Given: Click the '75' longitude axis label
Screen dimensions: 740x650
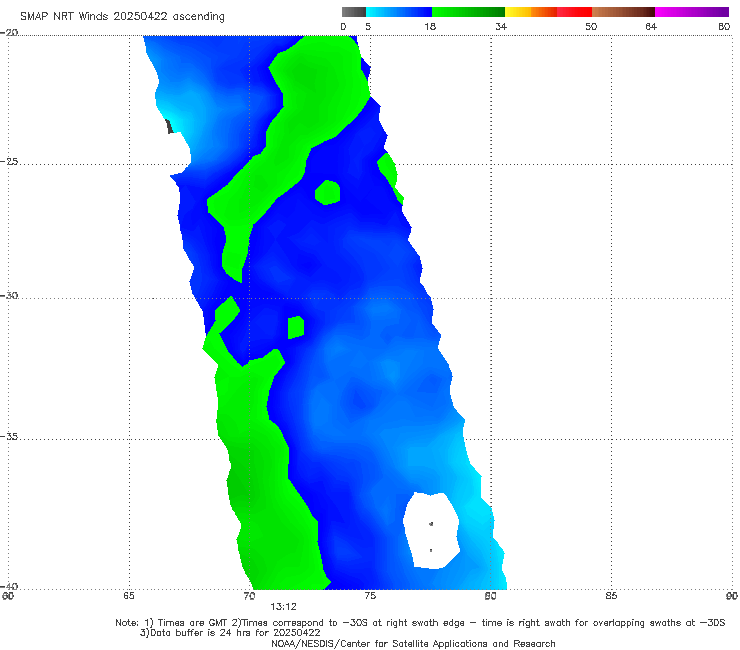Looking at the screenshot, I should click(370, 596).
